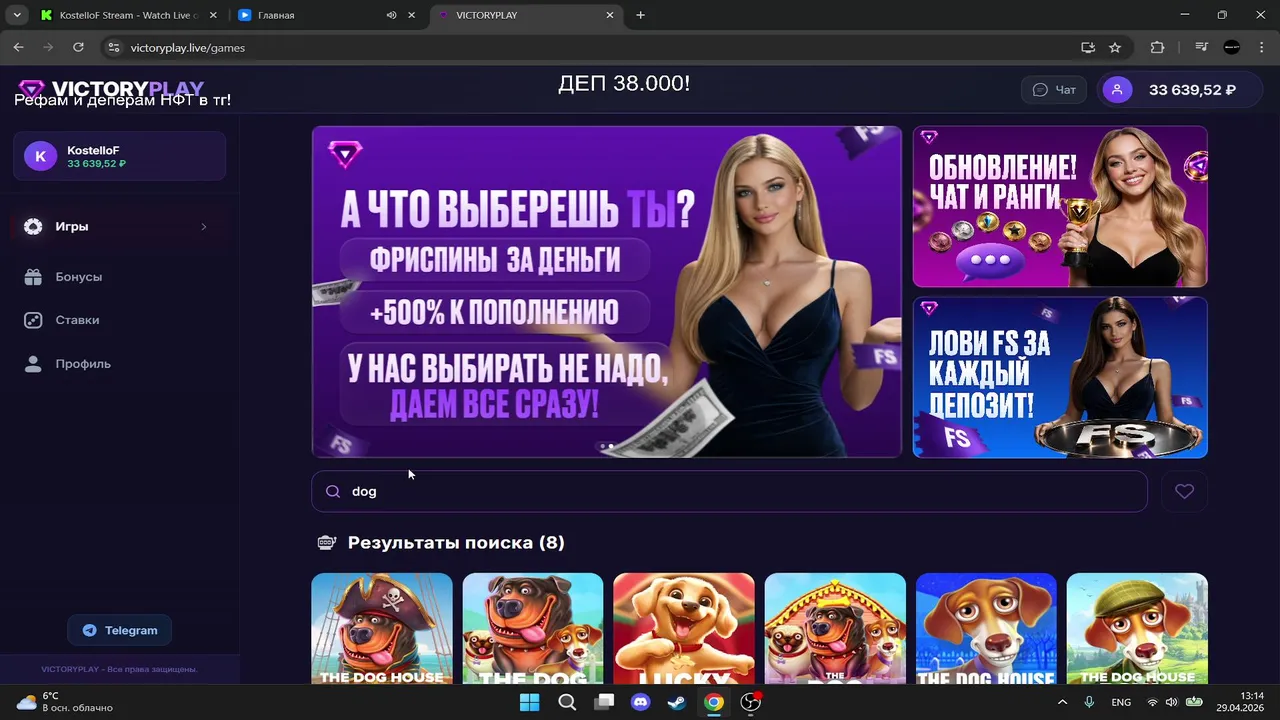
Task: Open the browser profile avatar
Action: coord(1232,47)
